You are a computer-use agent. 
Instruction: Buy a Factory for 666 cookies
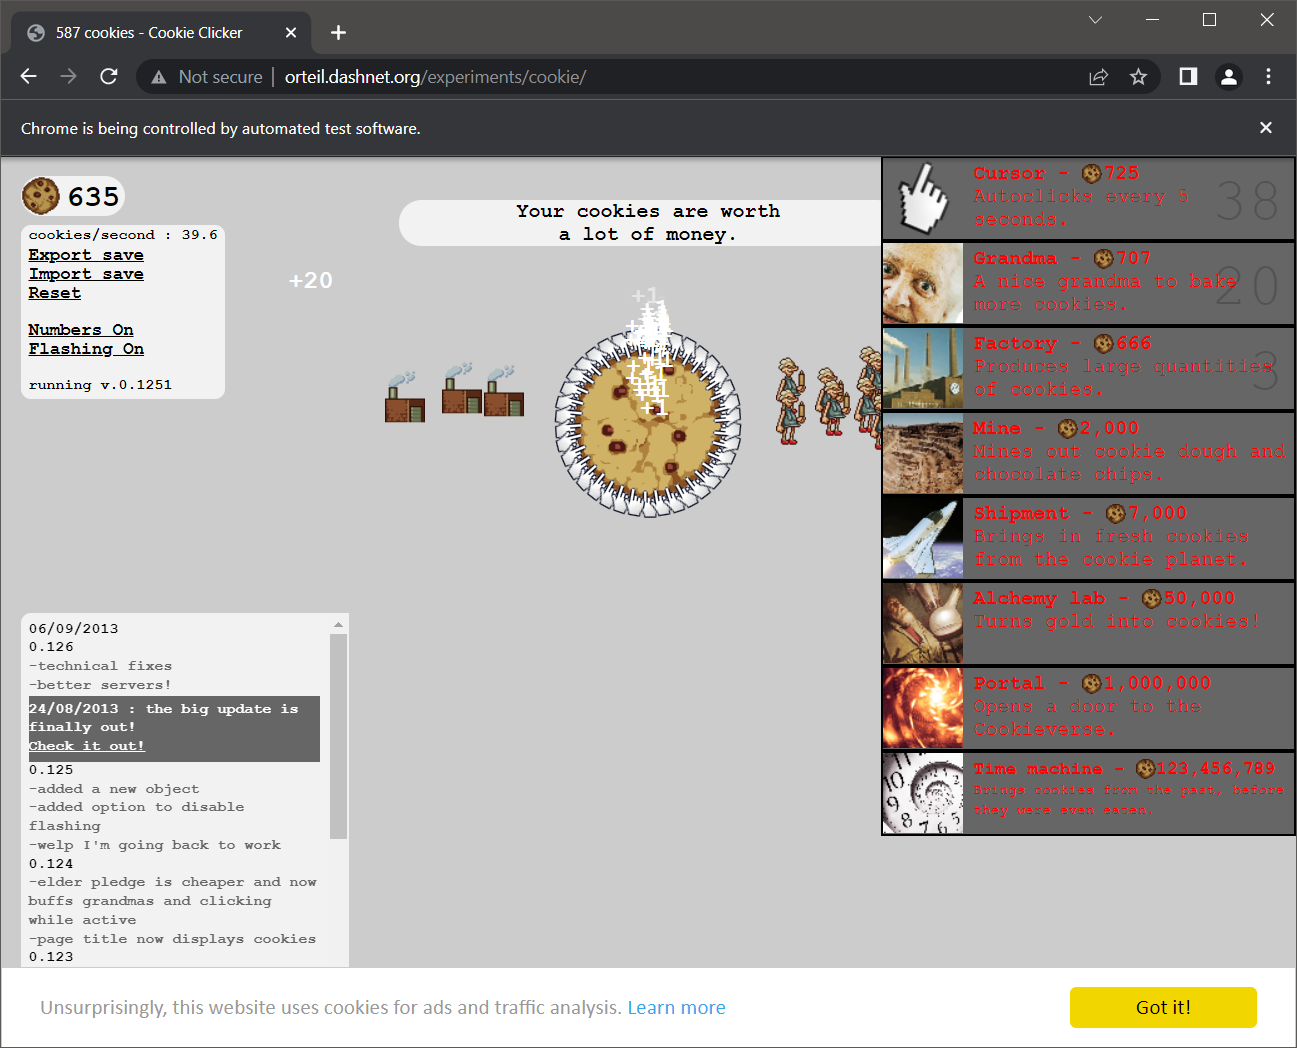point(1088,368)
